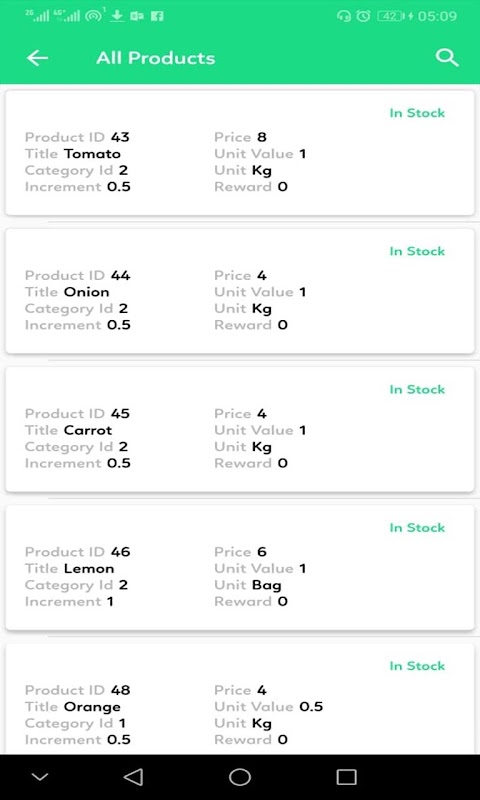Image resolution: width=480 pixels, height=800 pixels.
Task: Select the Carrot product entry
Action: [240, 429]
